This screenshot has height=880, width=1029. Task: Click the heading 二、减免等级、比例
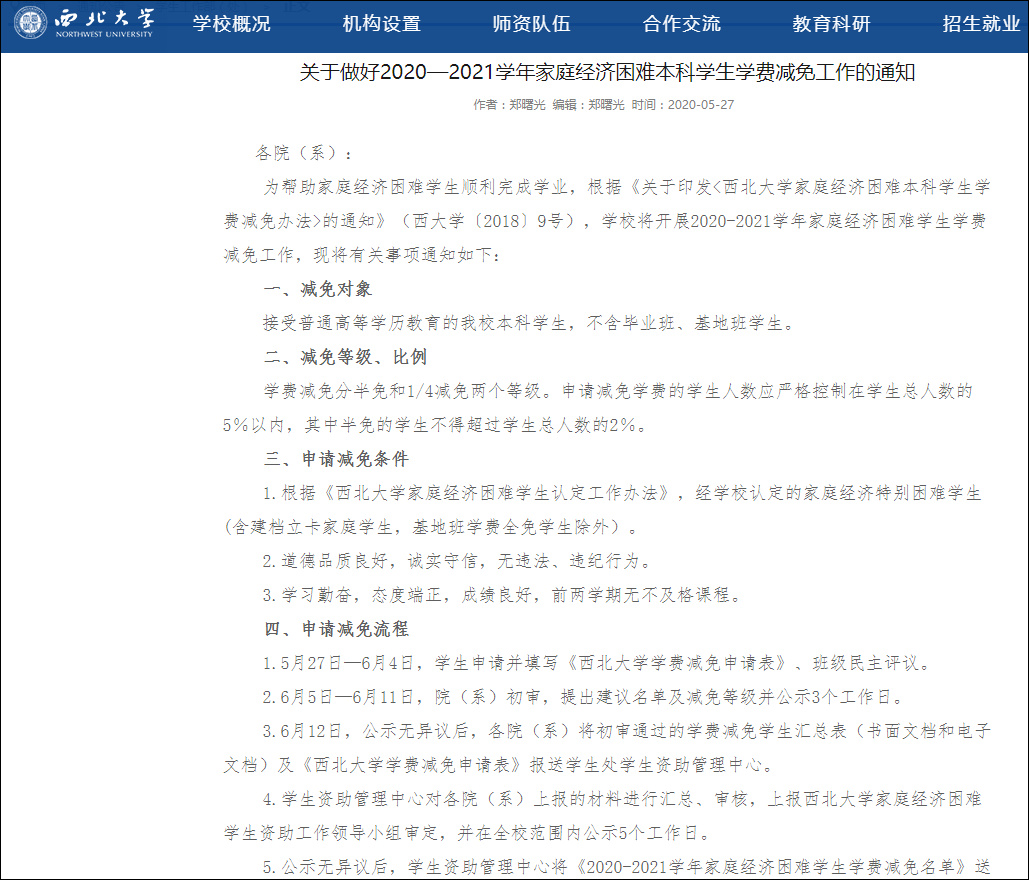(345, 358)
